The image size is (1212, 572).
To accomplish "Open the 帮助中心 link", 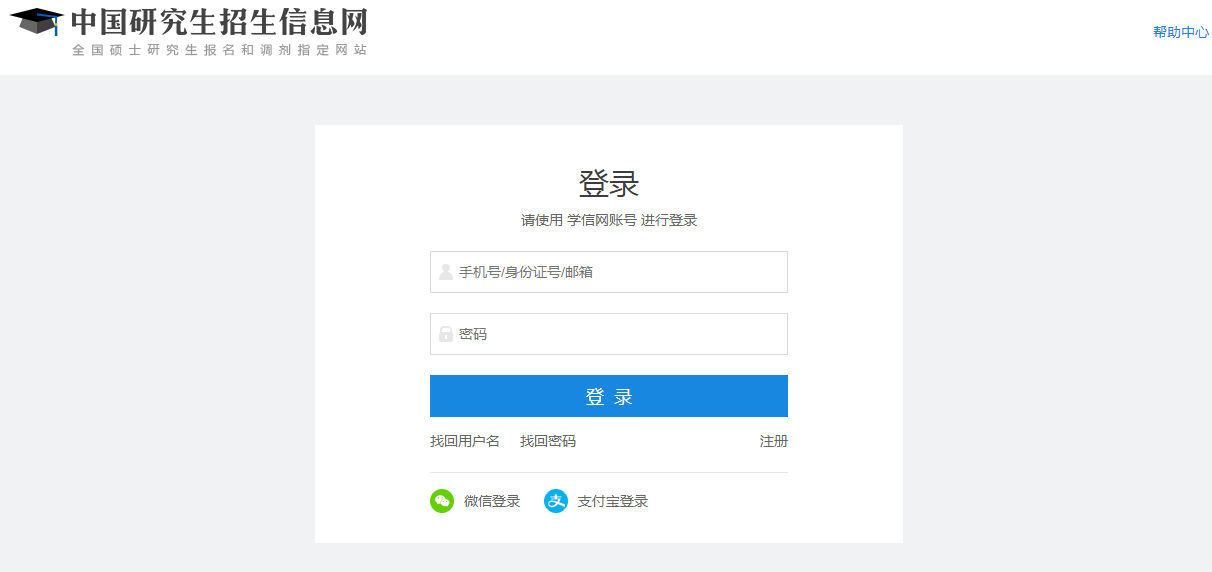I will pos(1180,32).
